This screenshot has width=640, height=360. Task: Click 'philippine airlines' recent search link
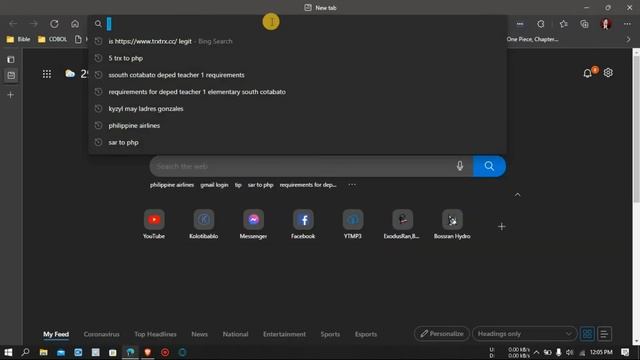tap(172, 185)
